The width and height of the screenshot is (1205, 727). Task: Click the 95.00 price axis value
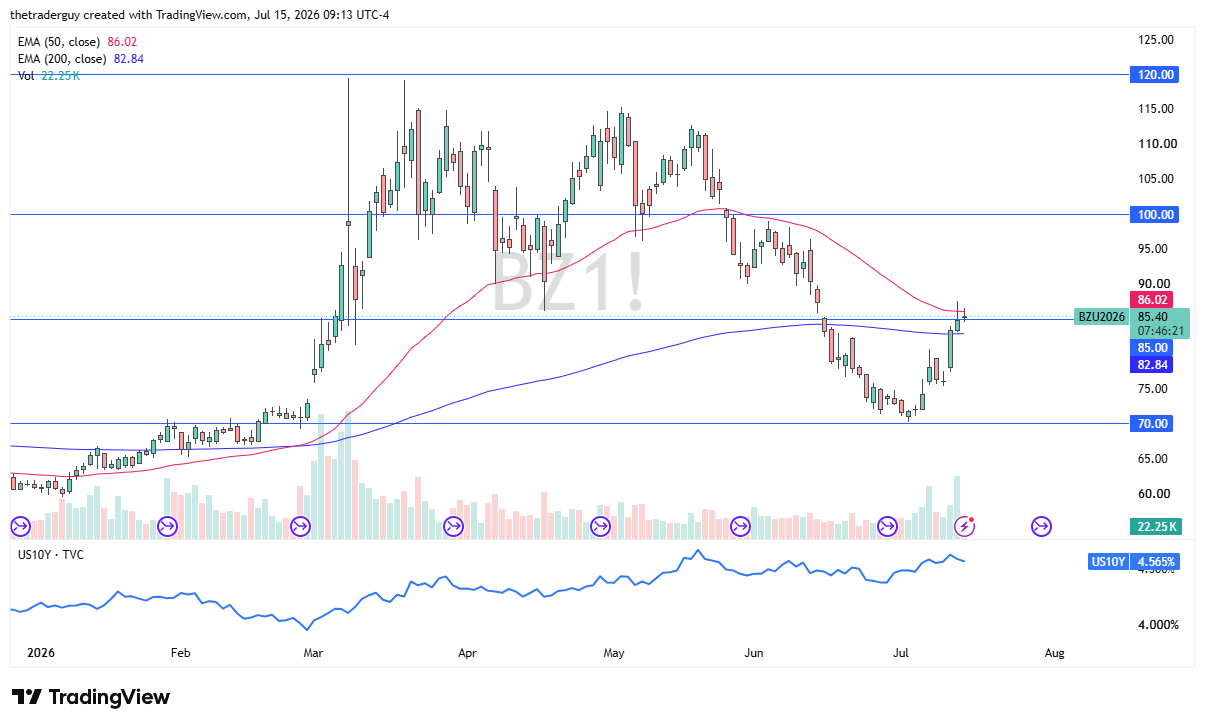pos(1153,248)
